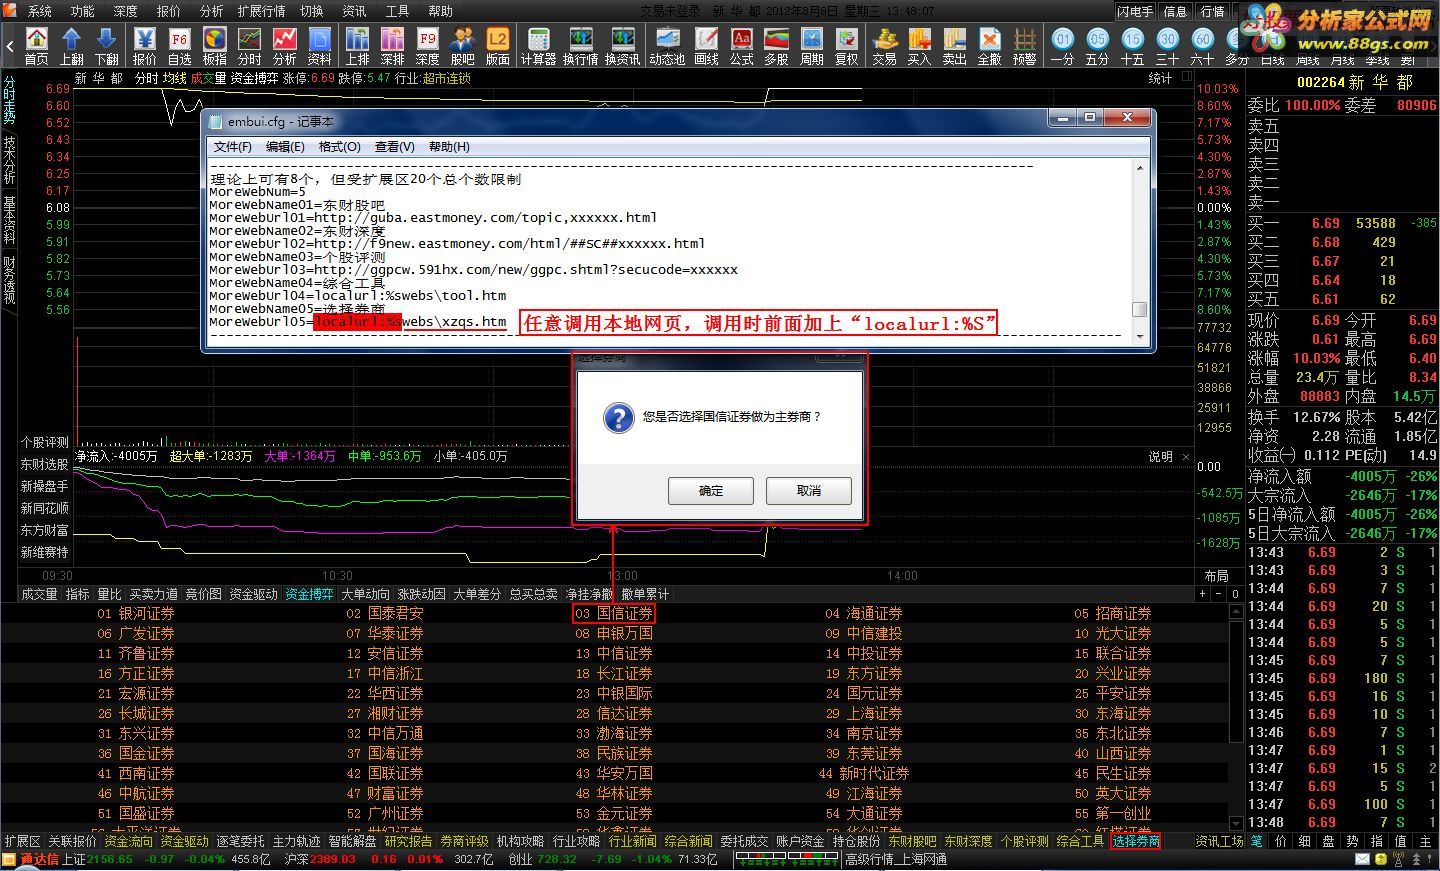Click the 换资讯 switch-news icon
The width and height of the screenshot is (1440, 871).
tap(622, 46)
